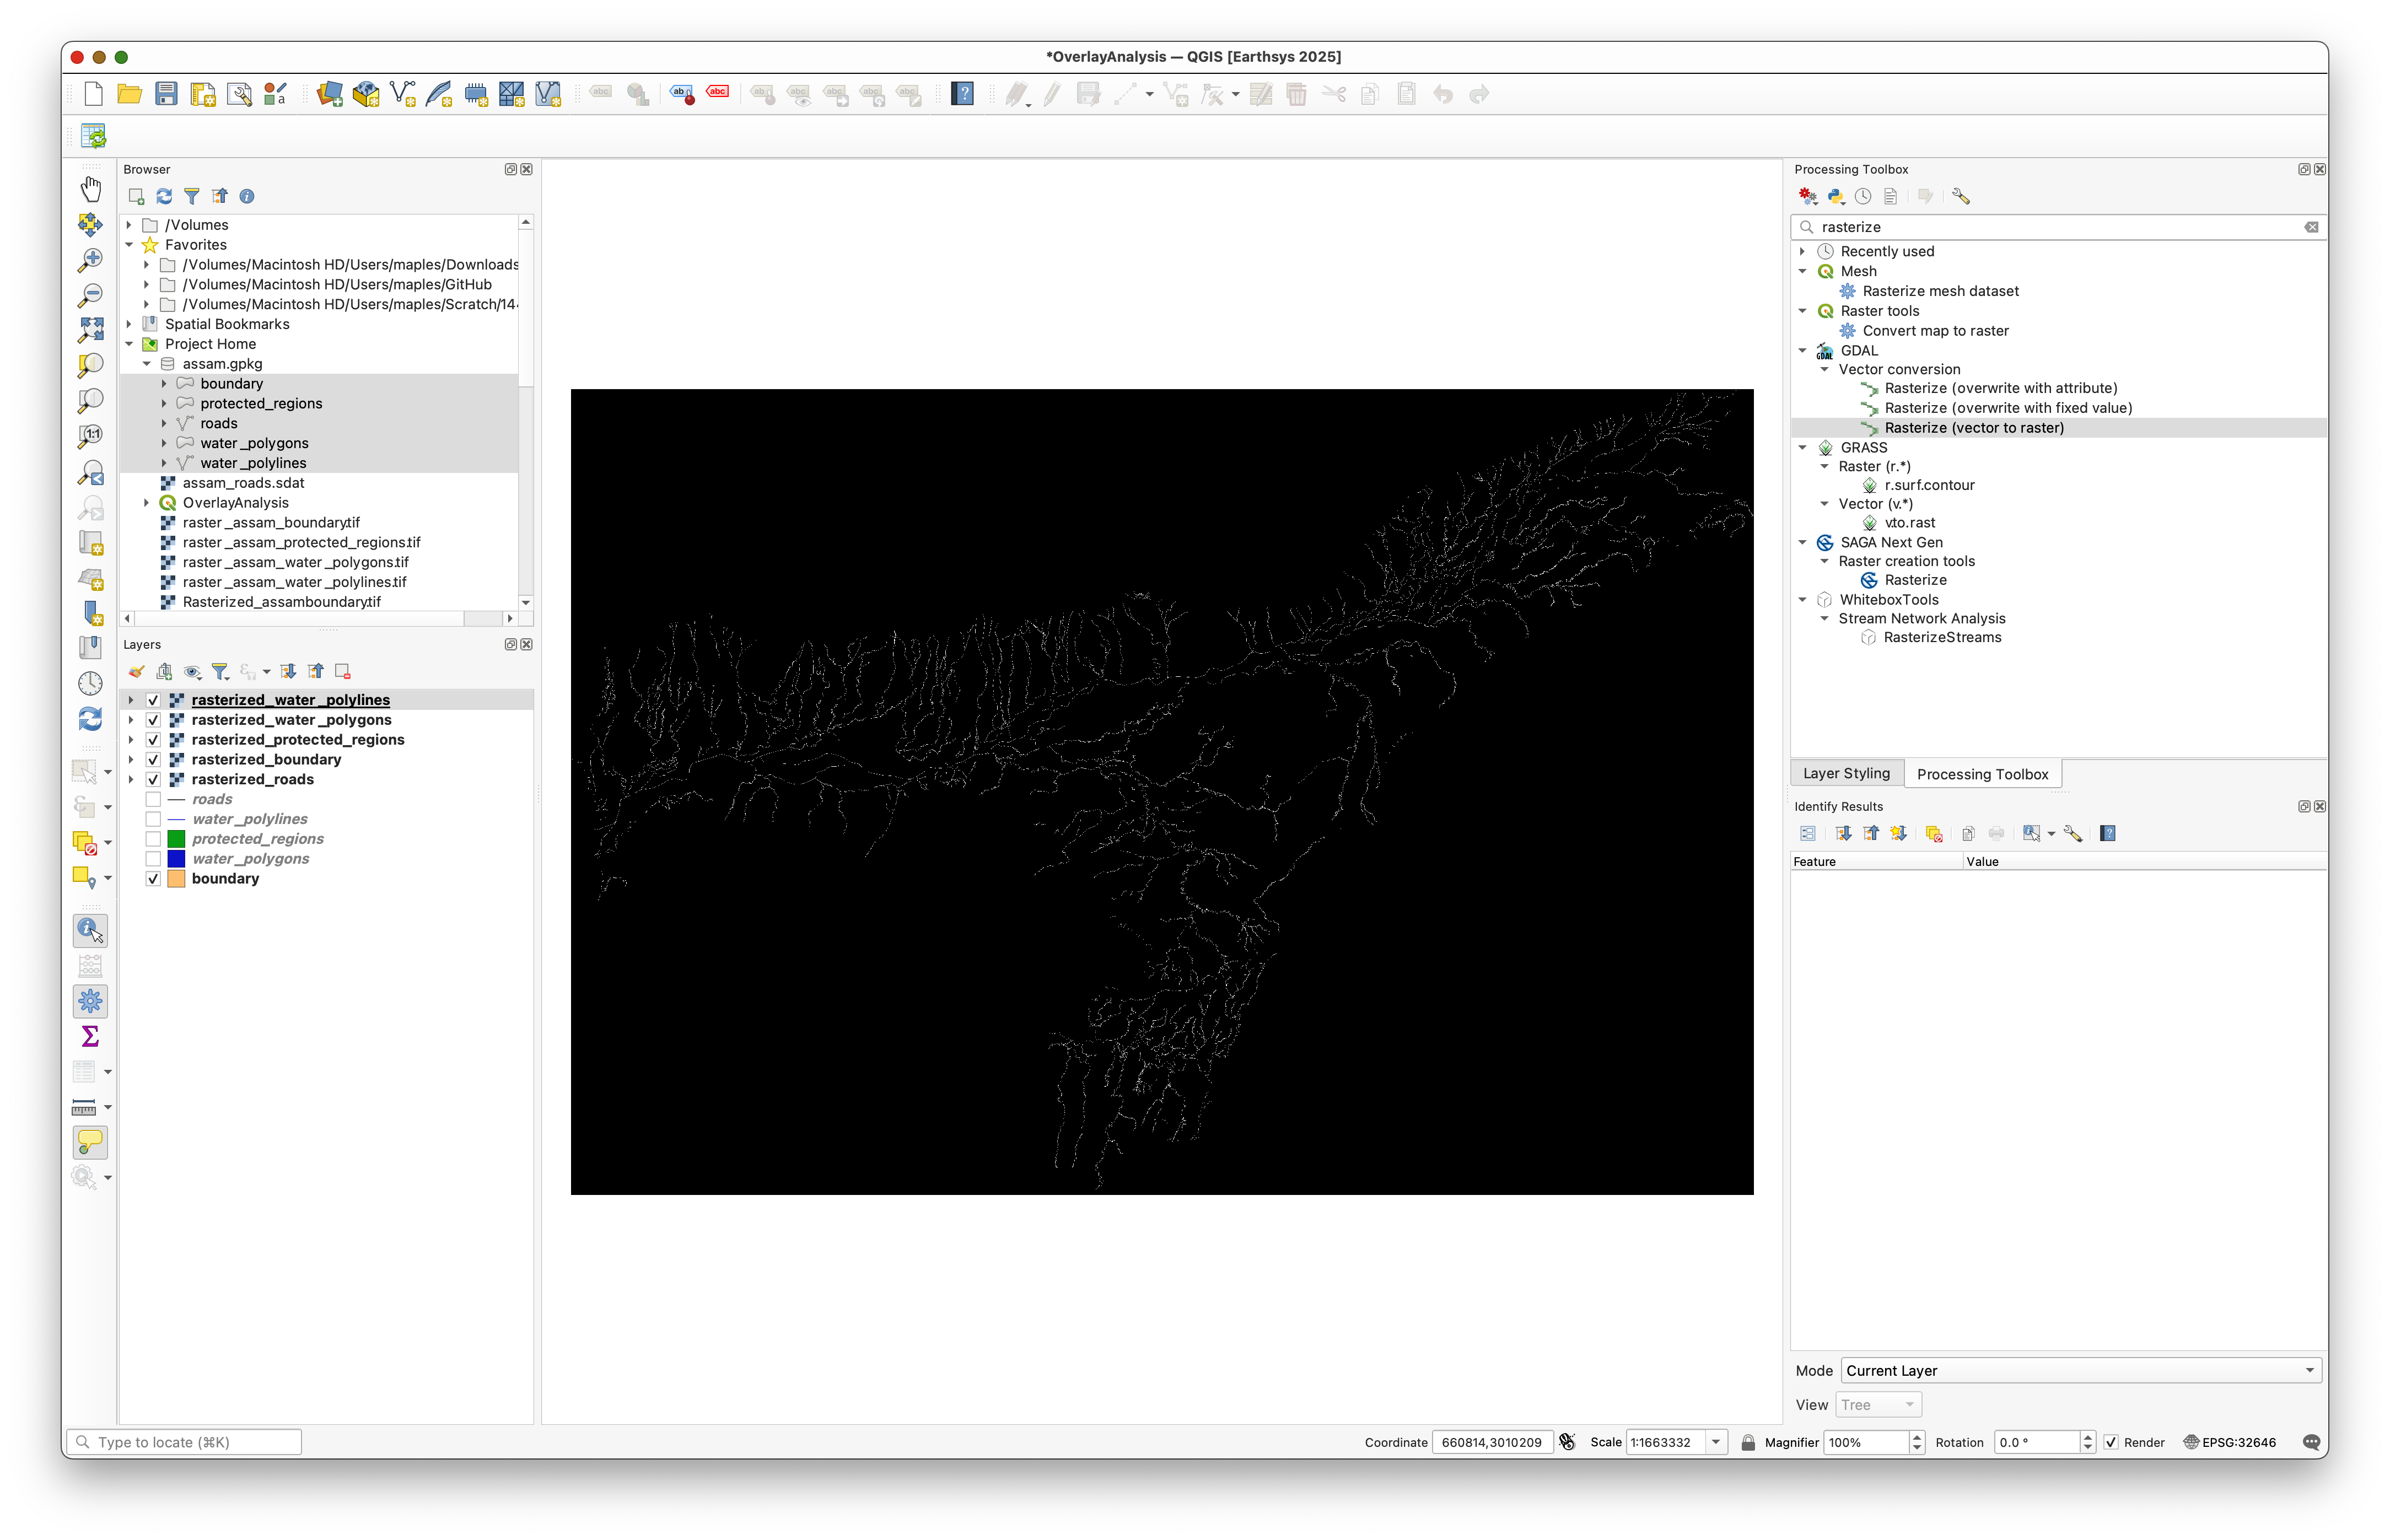Toggle visibility of rasterized_water_polylines layer

(153, 700)
